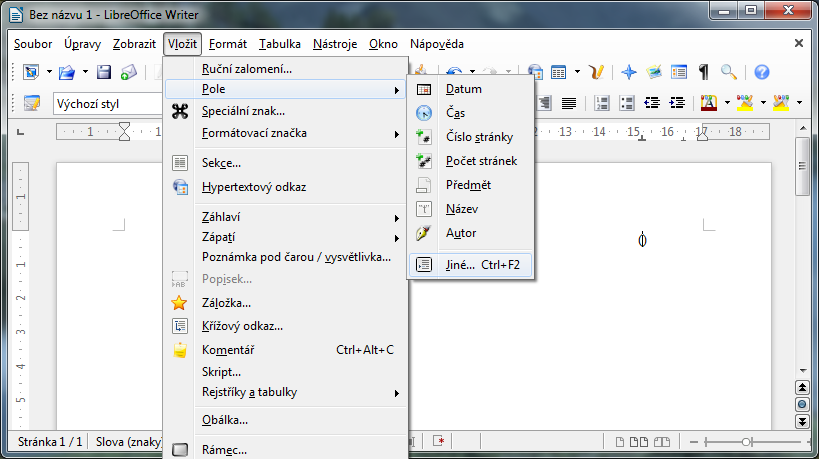Viewport: 819px width, 459px height.
Task: Click the zoom slider handle
Action: (747, 442)
